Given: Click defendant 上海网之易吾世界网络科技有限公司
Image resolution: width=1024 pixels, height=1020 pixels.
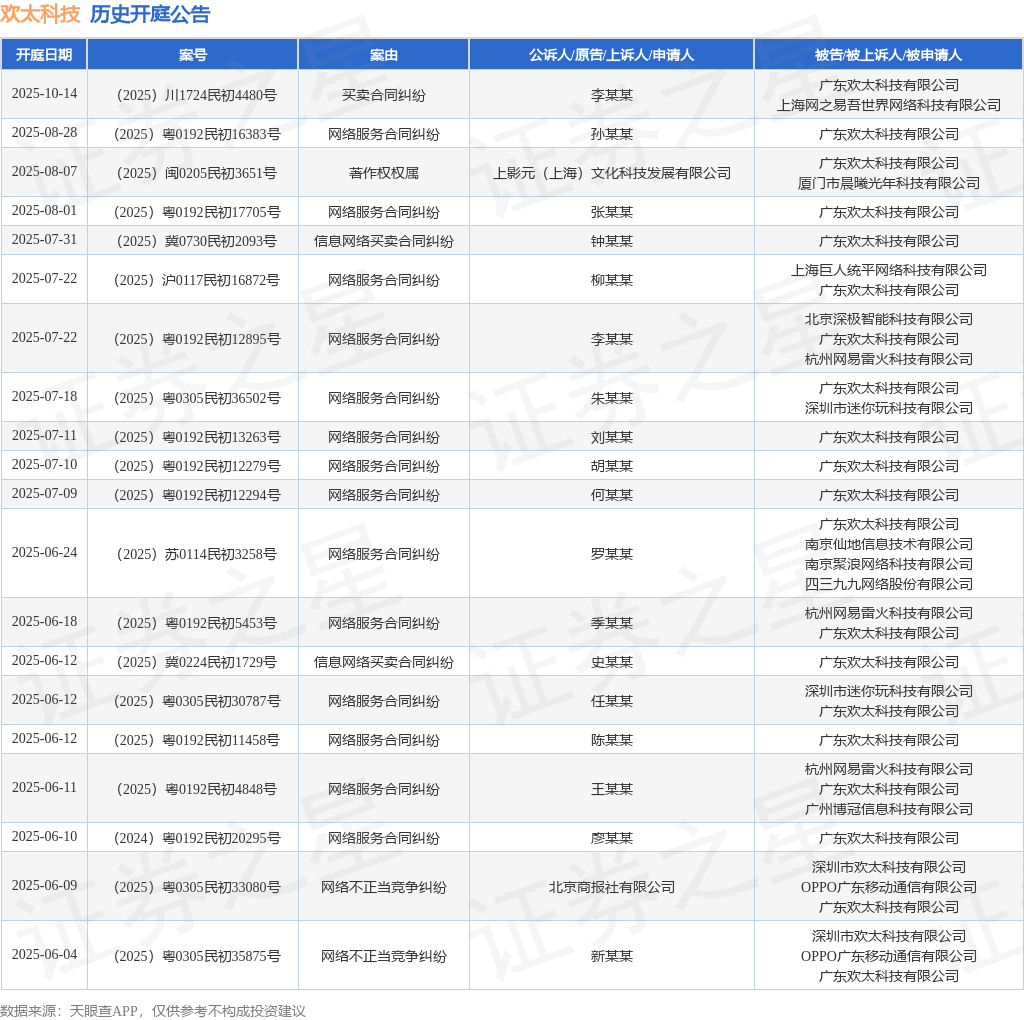Looking at the screenshot, I should click(888, 105).
